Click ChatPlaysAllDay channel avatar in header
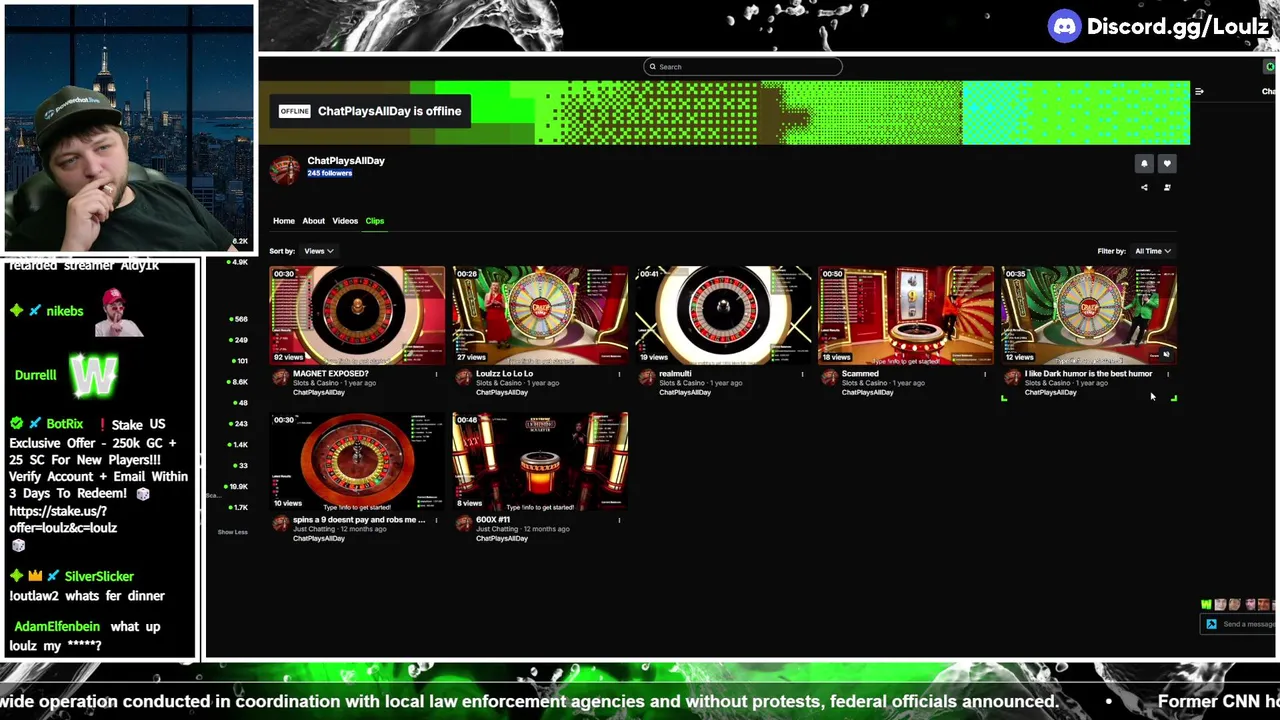Viewport: 1280px width, 720px height. (x=285, y=169)
